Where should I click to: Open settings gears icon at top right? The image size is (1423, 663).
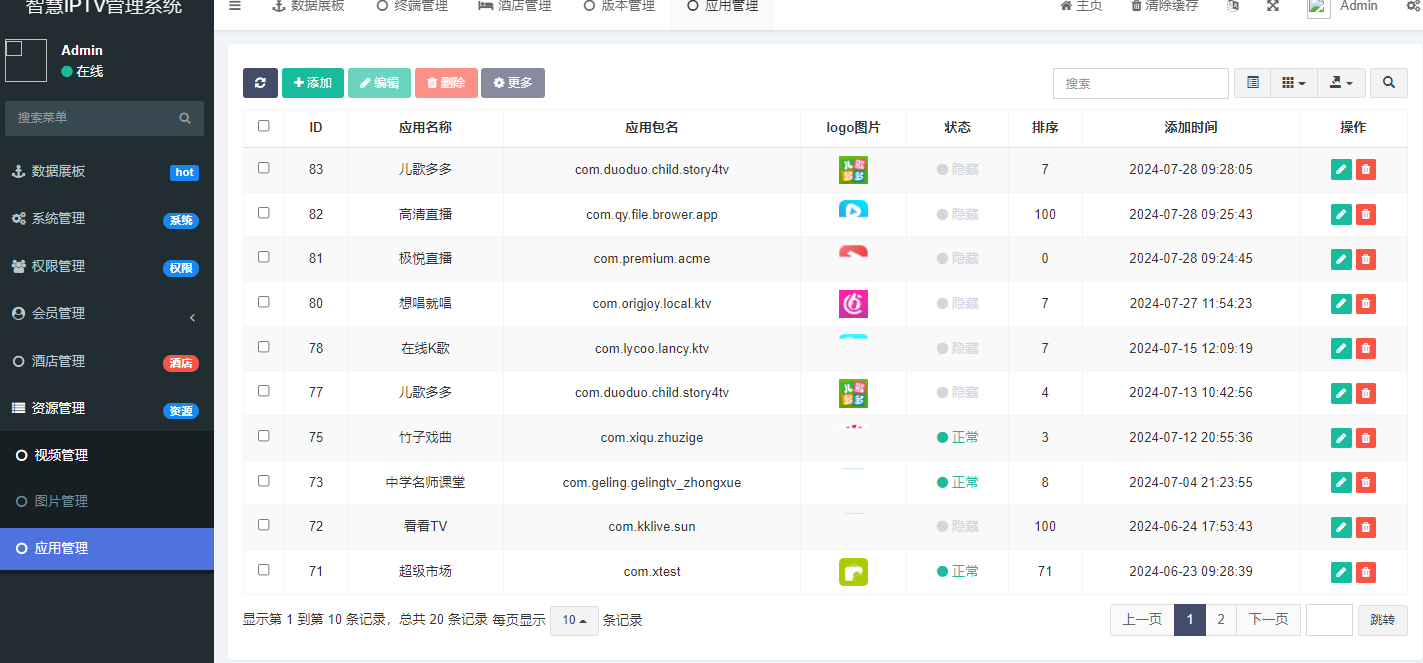pos(1412,6)
